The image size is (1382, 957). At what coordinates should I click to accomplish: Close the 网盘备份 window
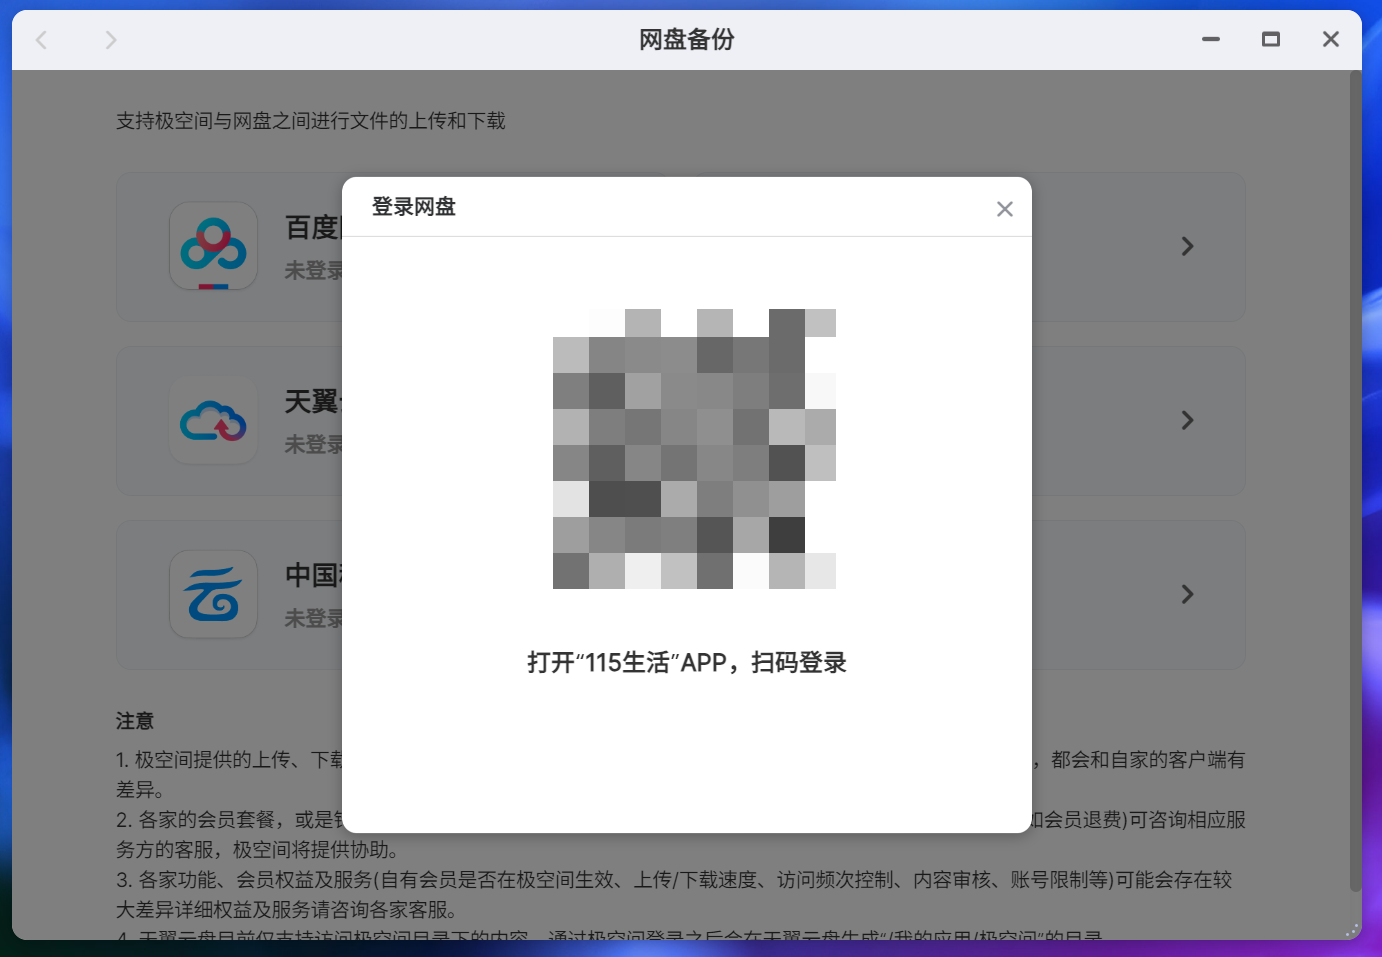[1331, 40]
